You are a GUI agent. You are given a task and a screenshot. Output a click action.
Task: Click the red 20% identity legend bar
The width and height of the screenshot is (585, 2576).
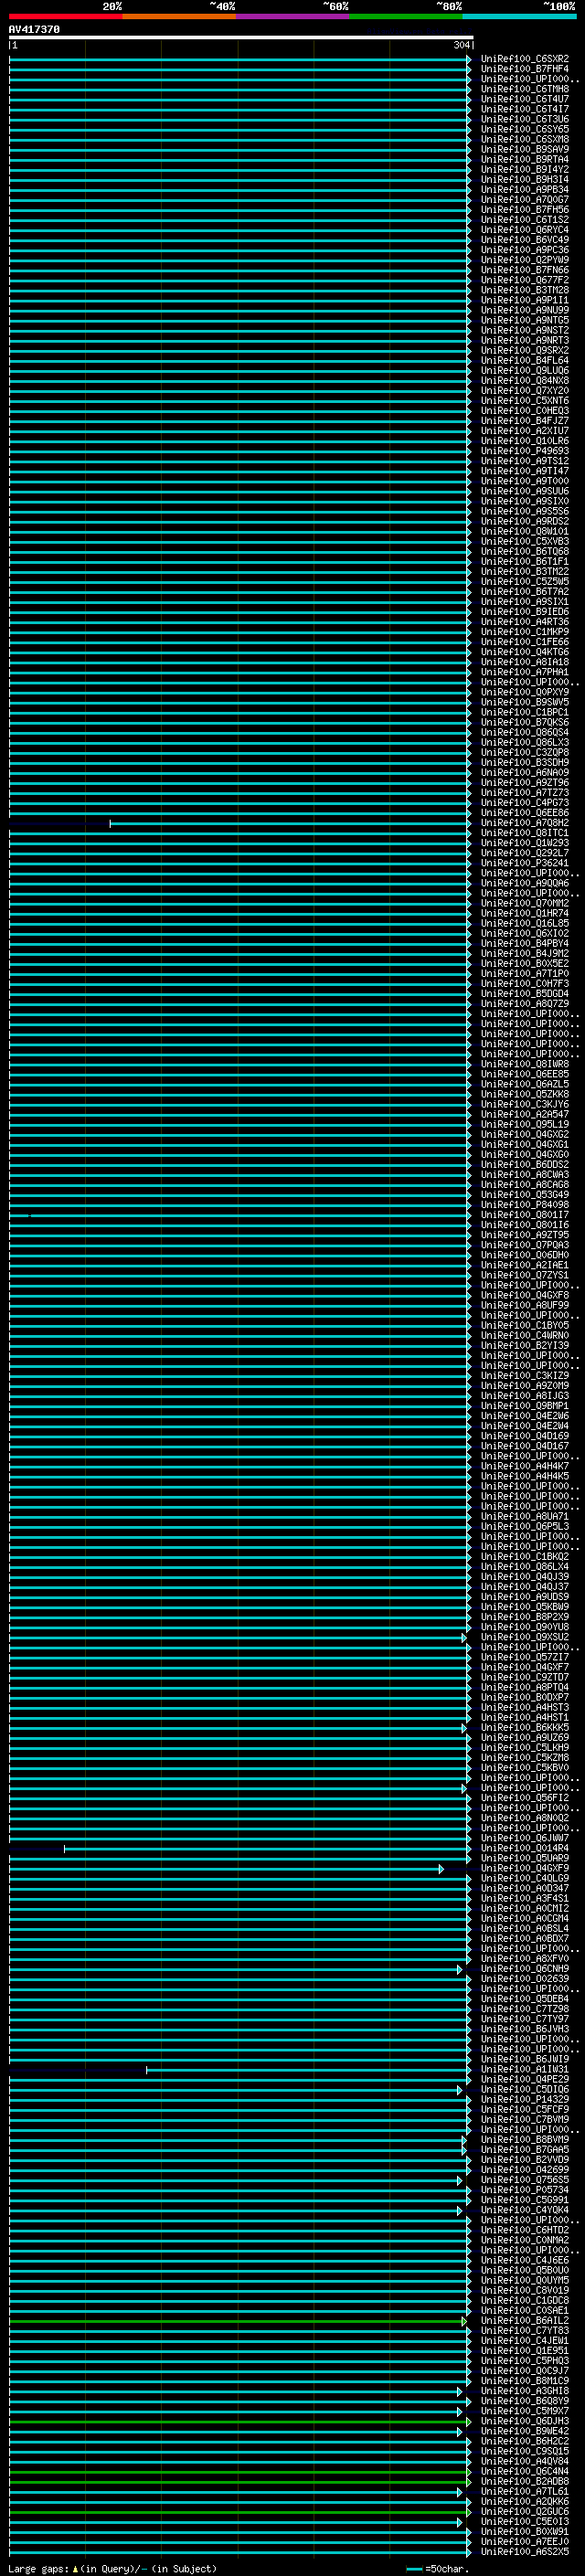[x=65, y=16]
